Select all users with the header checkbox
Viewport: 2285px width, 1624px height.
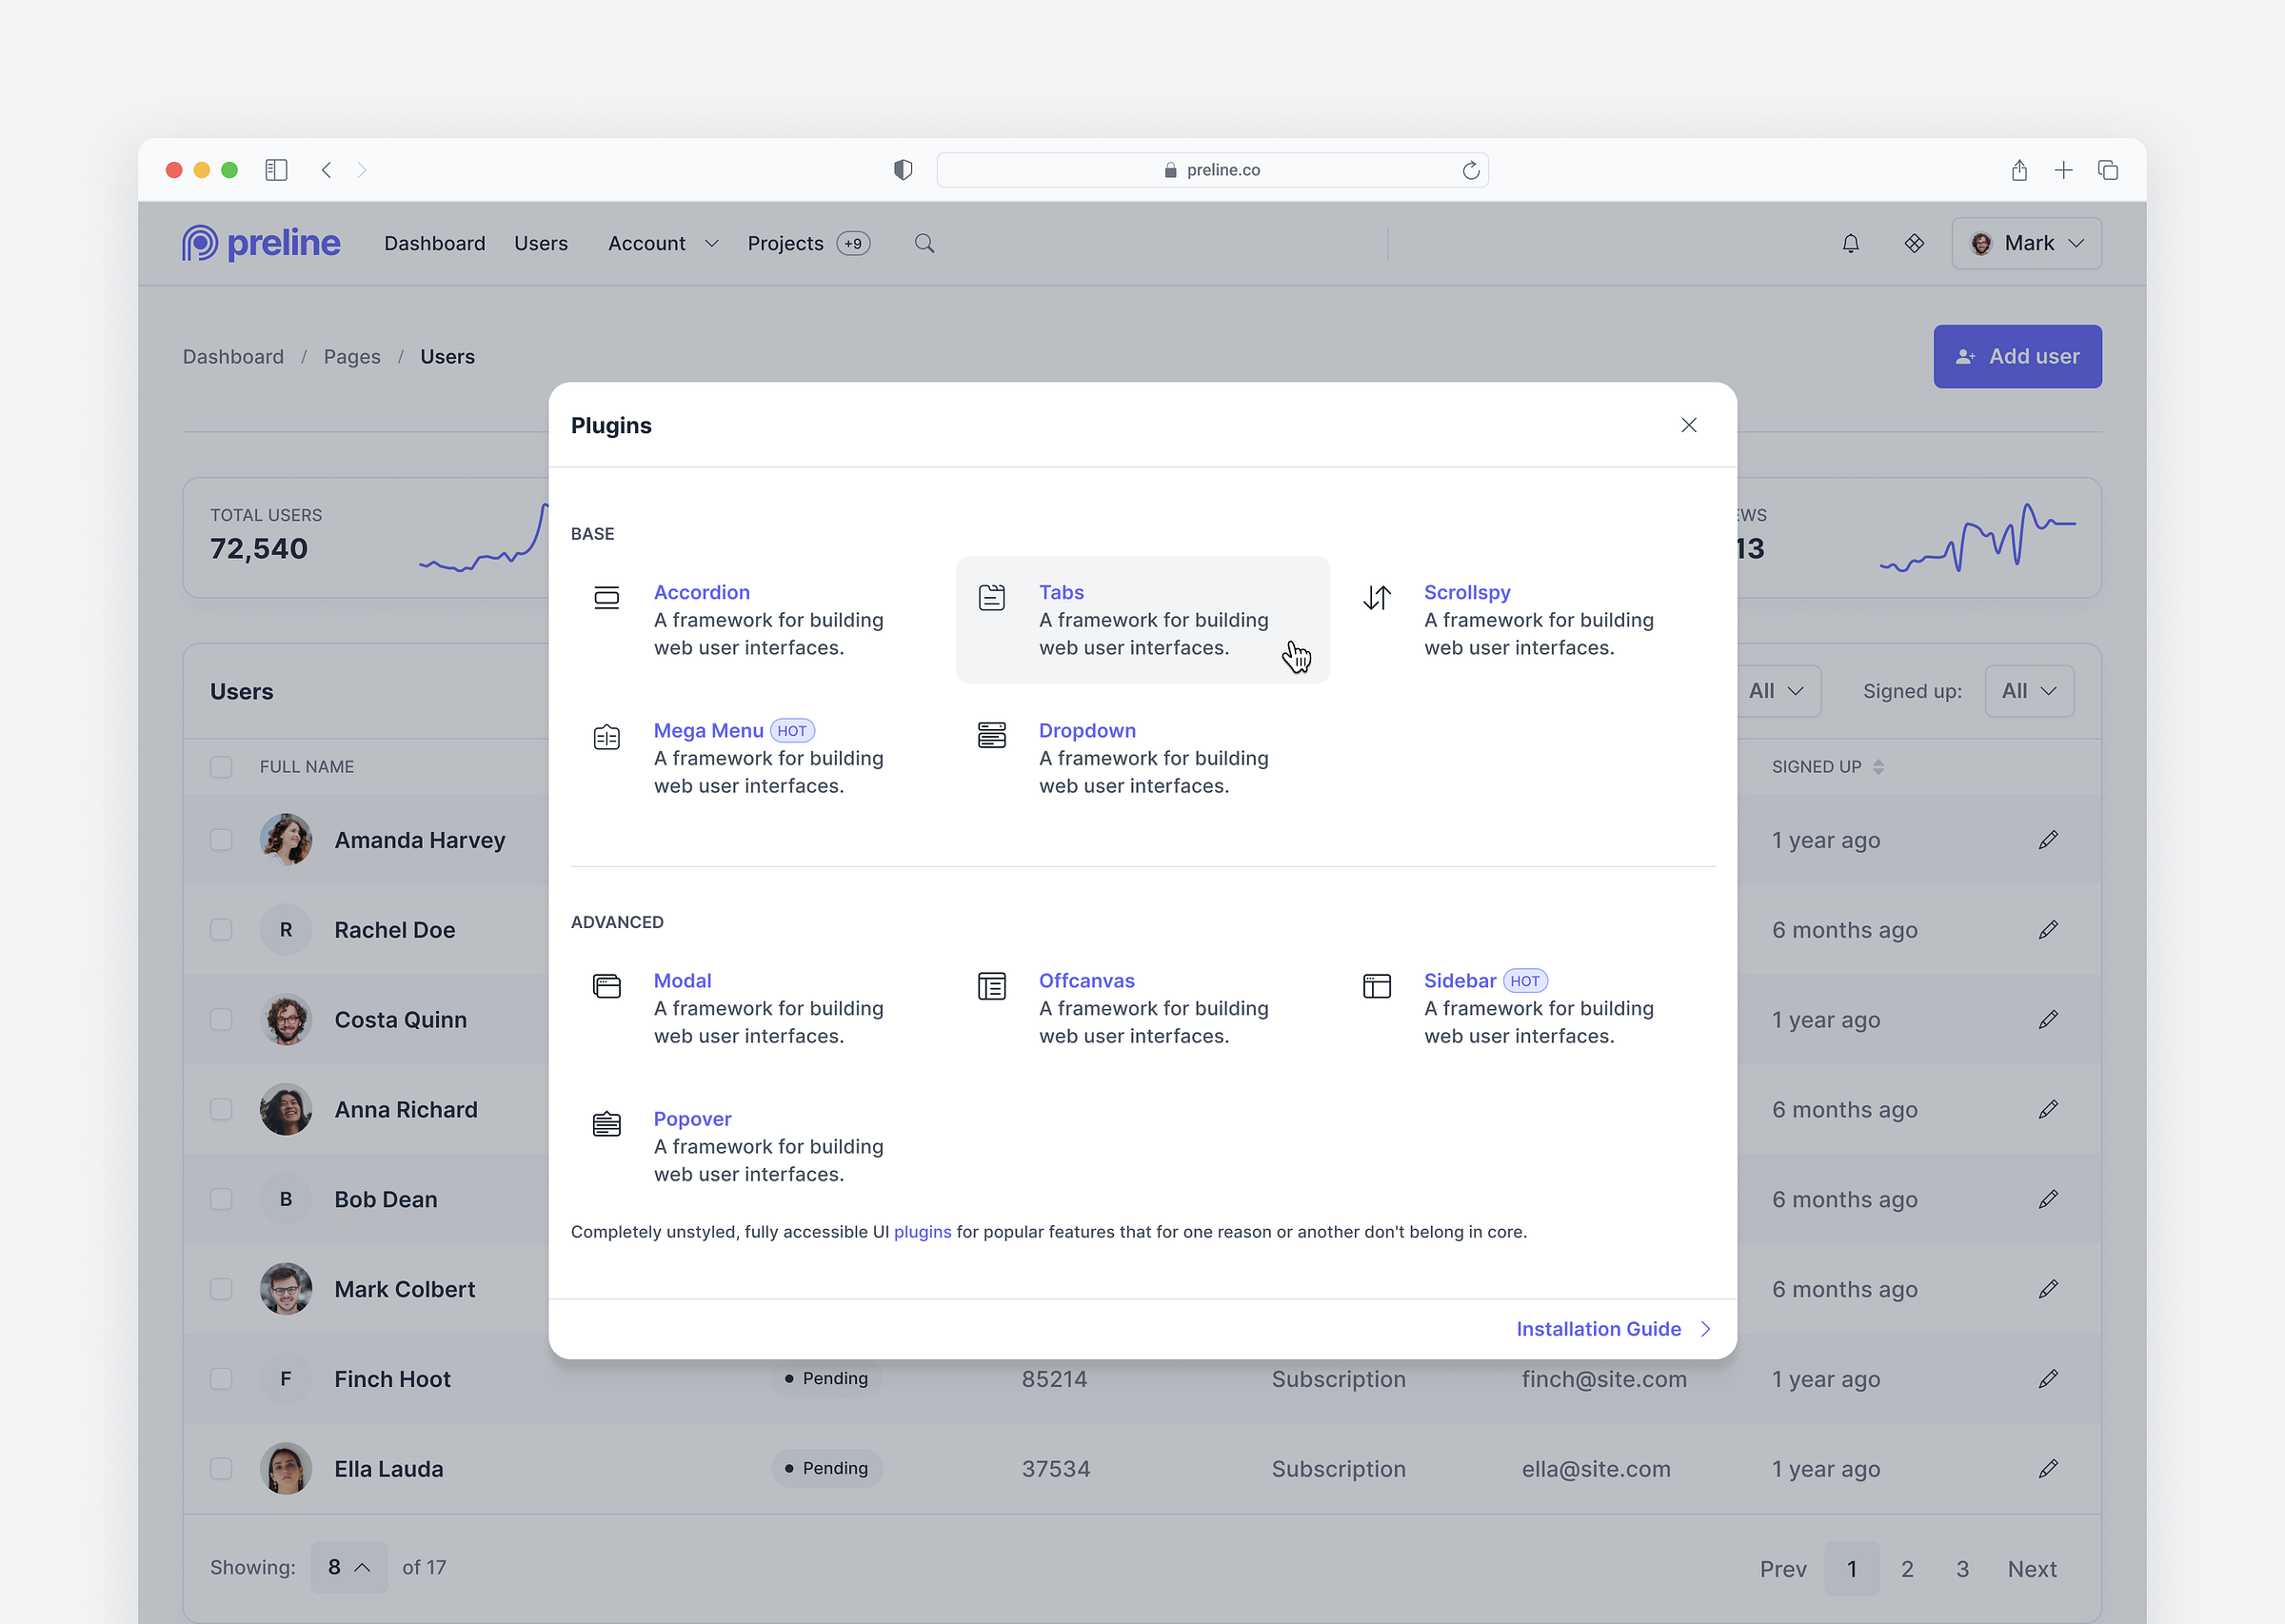click(x=221, y=767)
